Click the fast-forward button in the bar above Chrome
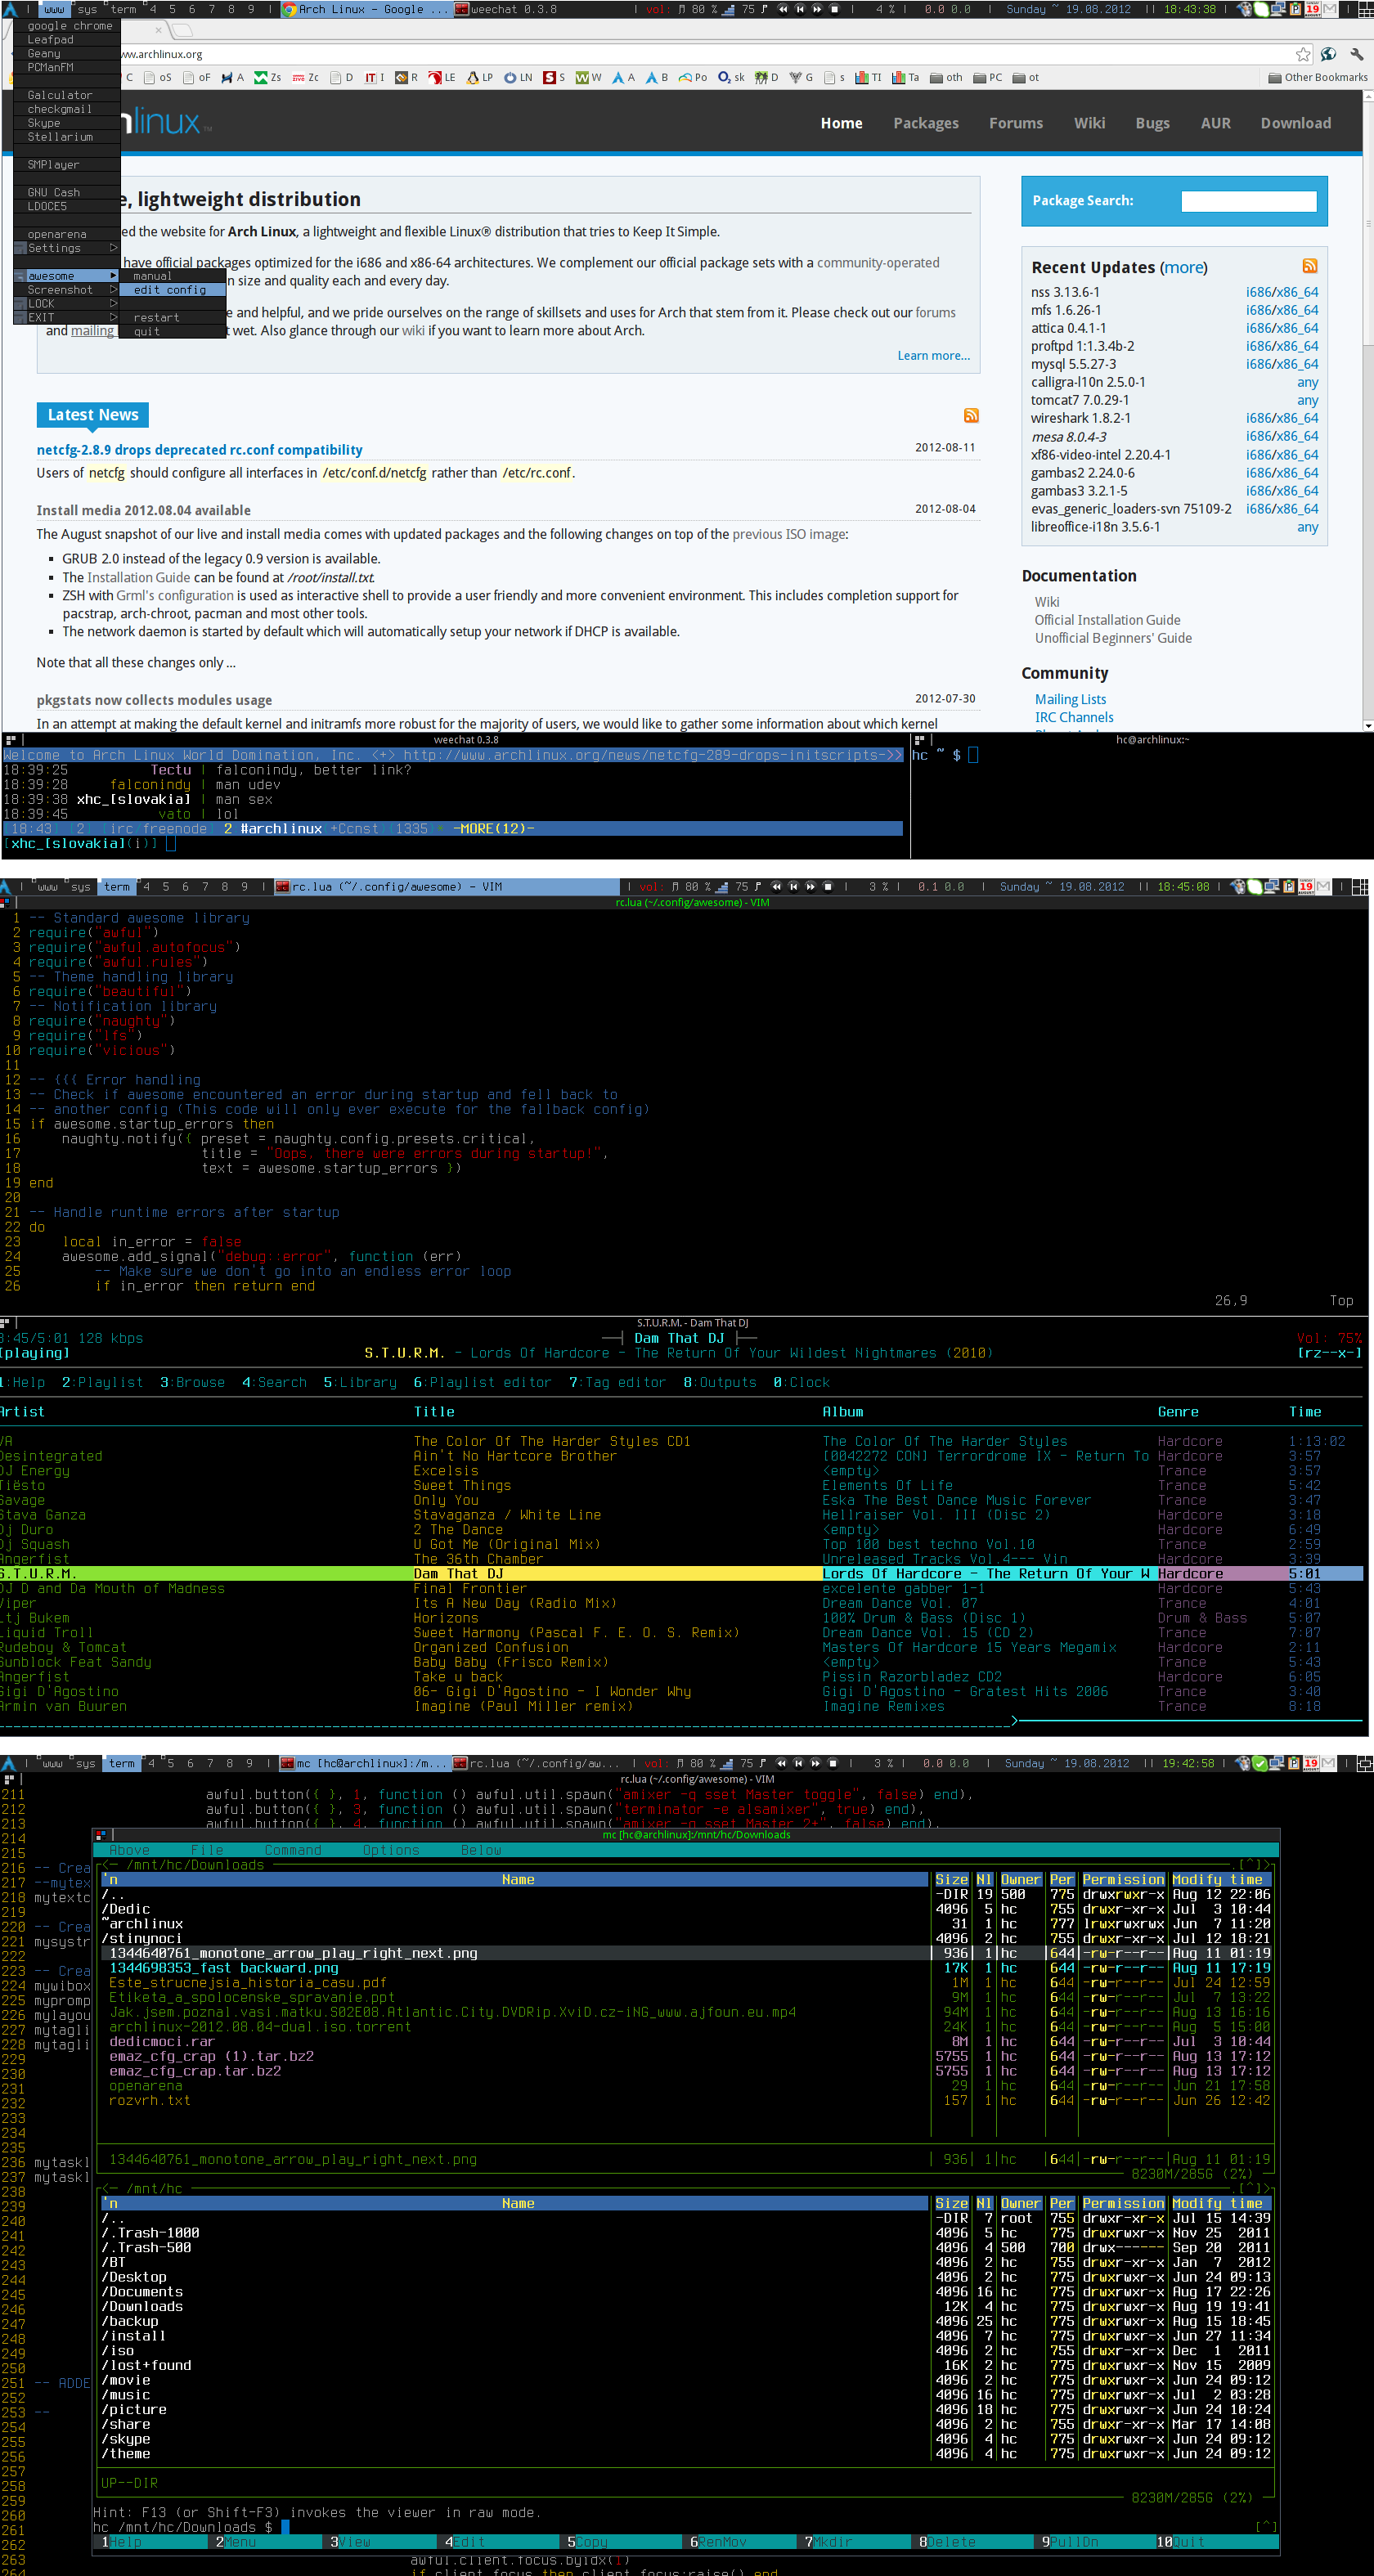 [816, 9]
